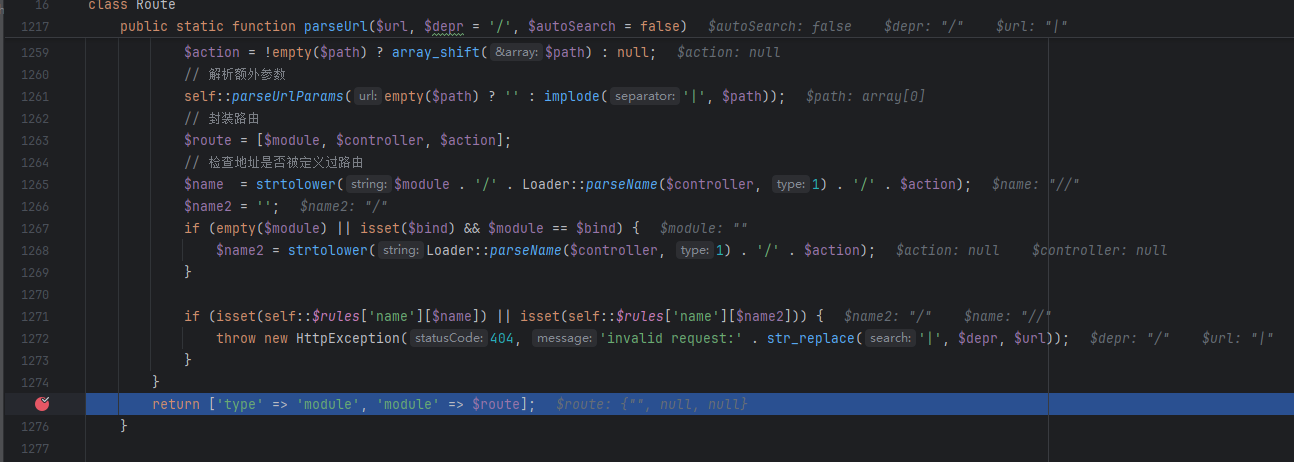Click the return keyword on the highlighted line

[x=176, y=404]
